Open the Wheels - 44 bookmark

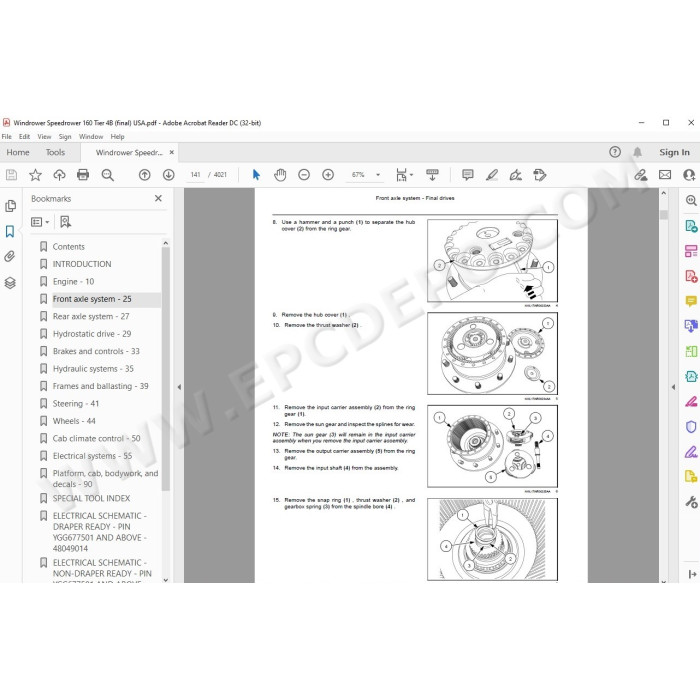[x=74, y=421]
